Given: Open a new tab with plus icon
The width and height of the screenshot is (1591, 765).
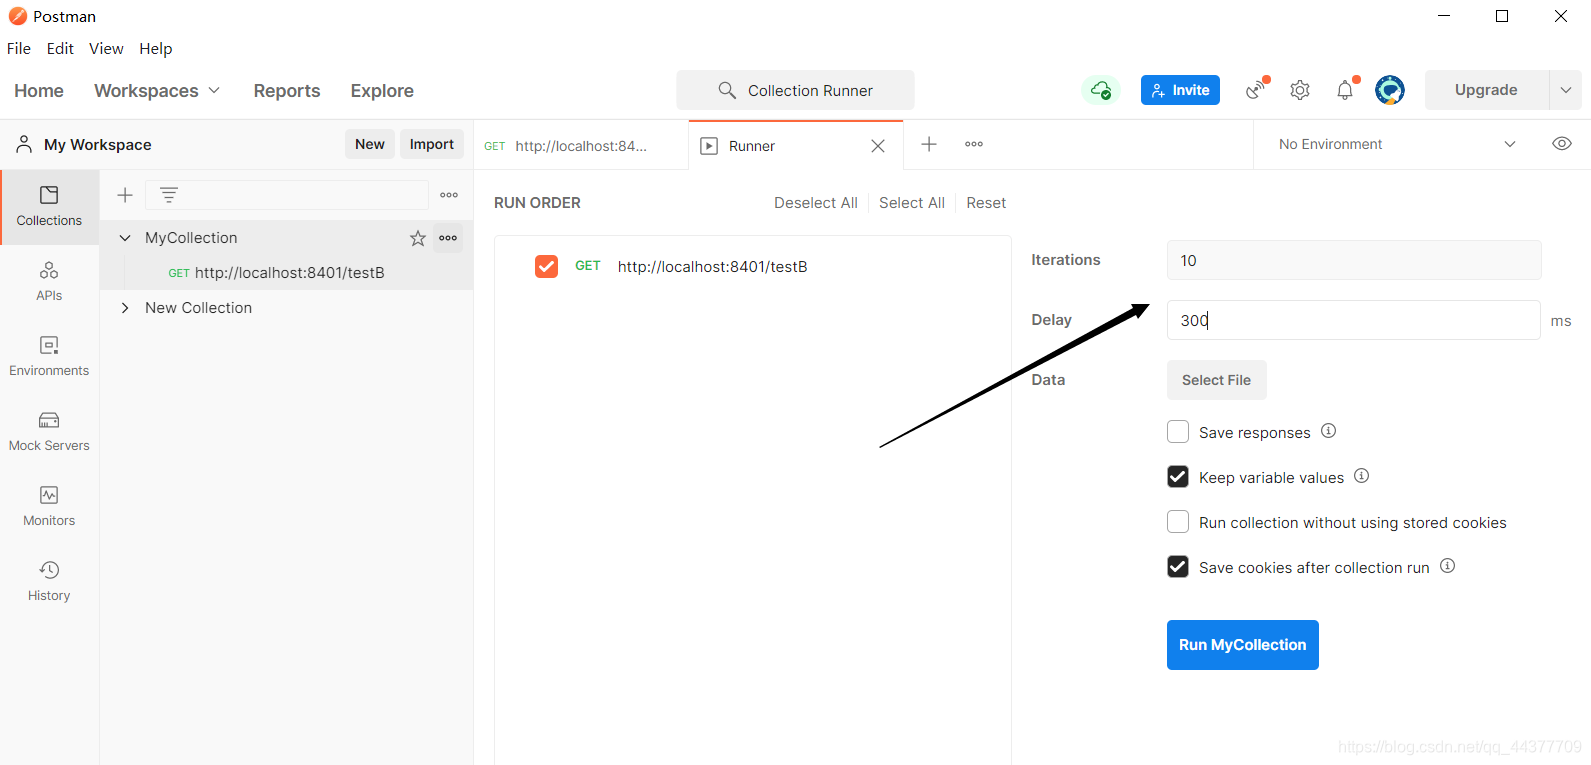Looking at the screenshot, I should [929, 144].
